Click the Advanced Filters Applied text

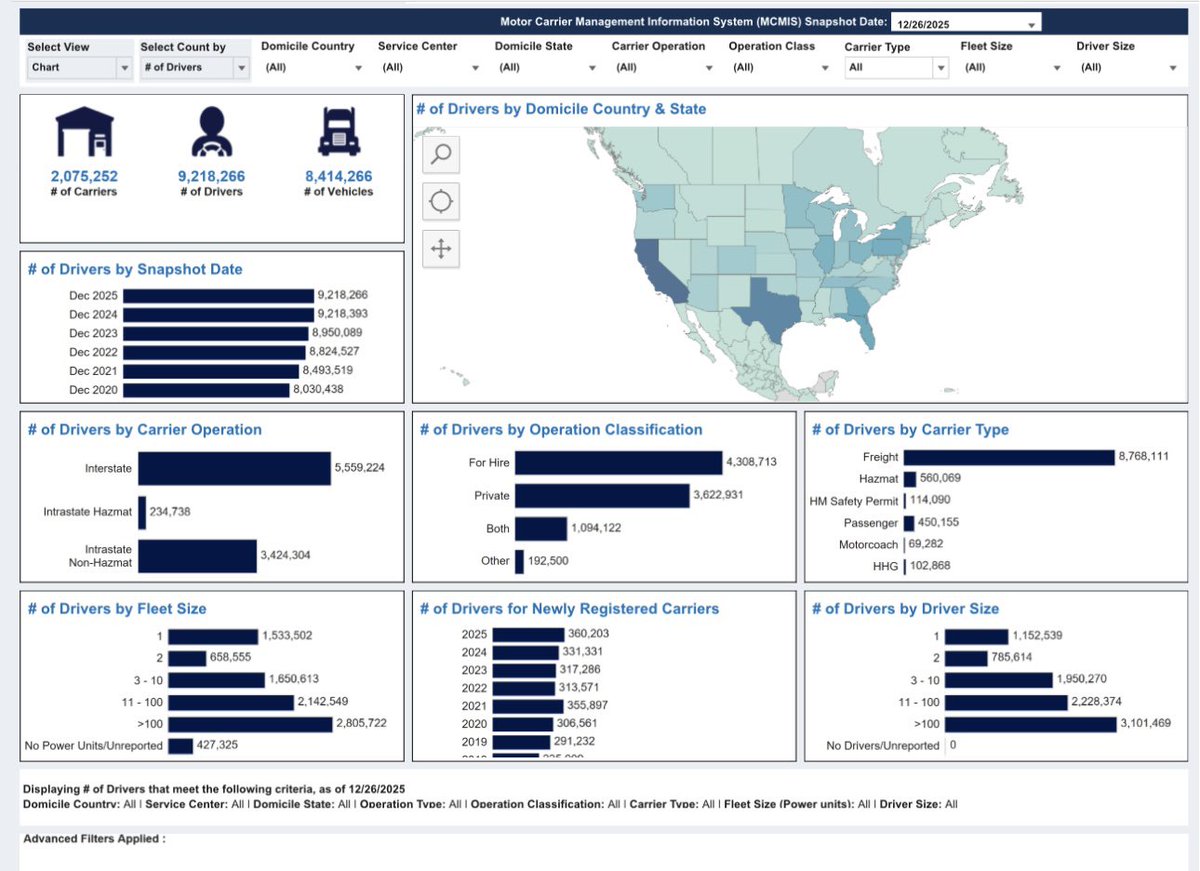pyautogui.click(x=94, y=839)
